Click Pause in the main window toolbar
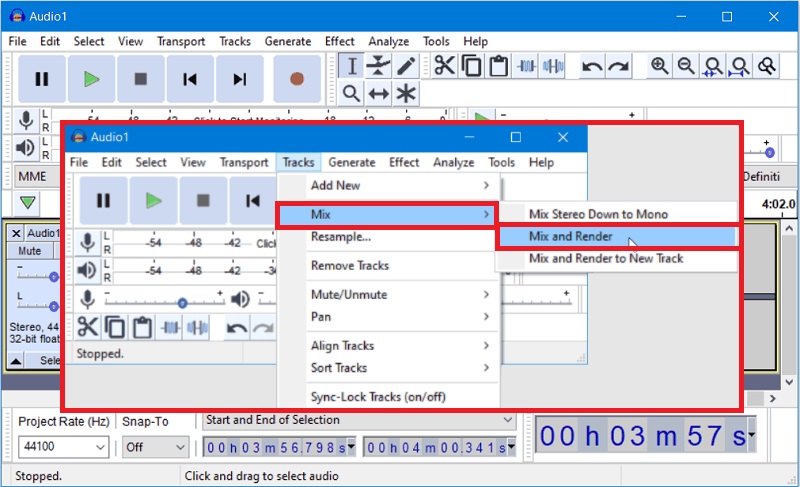Screen dimensions: 800x487 (42, 79)
